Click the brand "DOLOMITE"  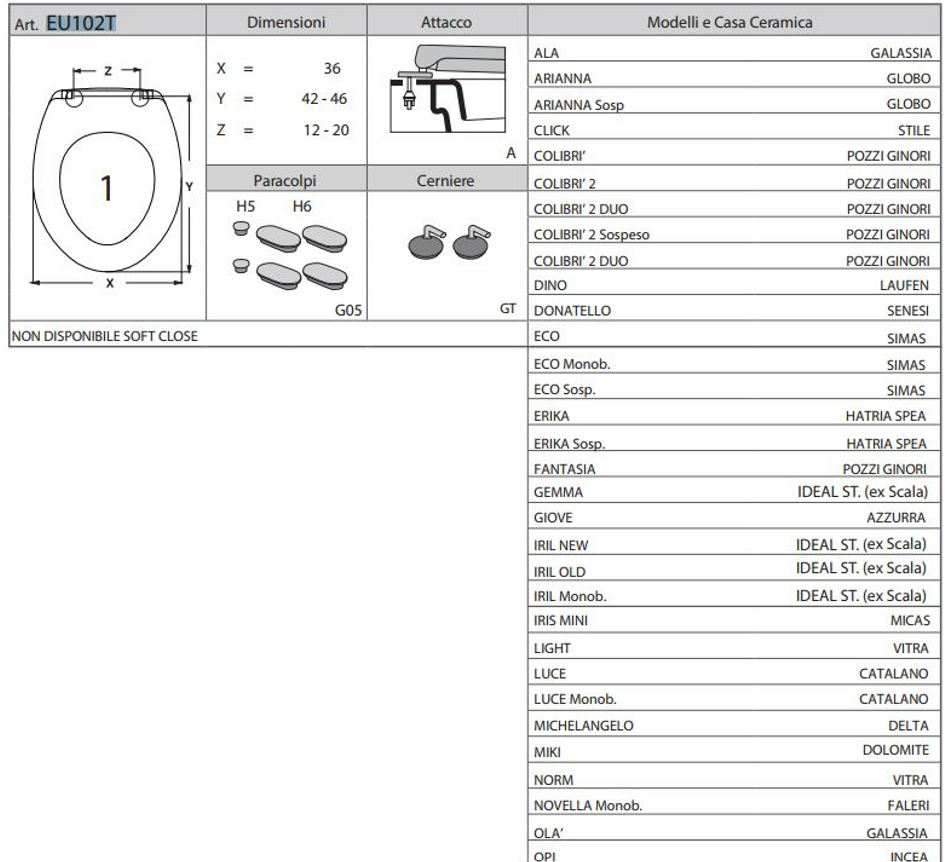click(895, 751)
